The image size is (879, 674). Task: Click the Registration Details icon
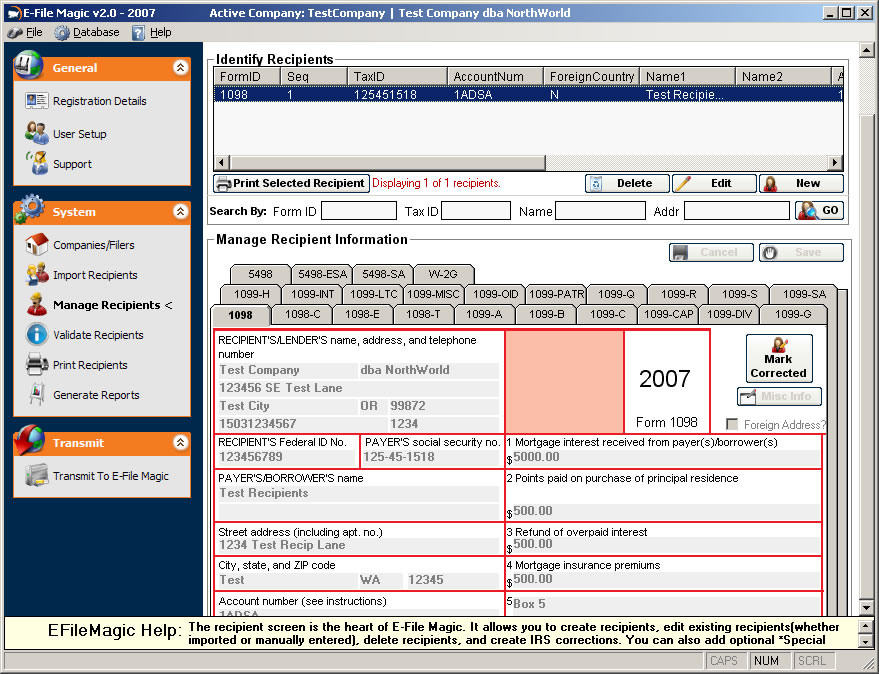(37, 101)
